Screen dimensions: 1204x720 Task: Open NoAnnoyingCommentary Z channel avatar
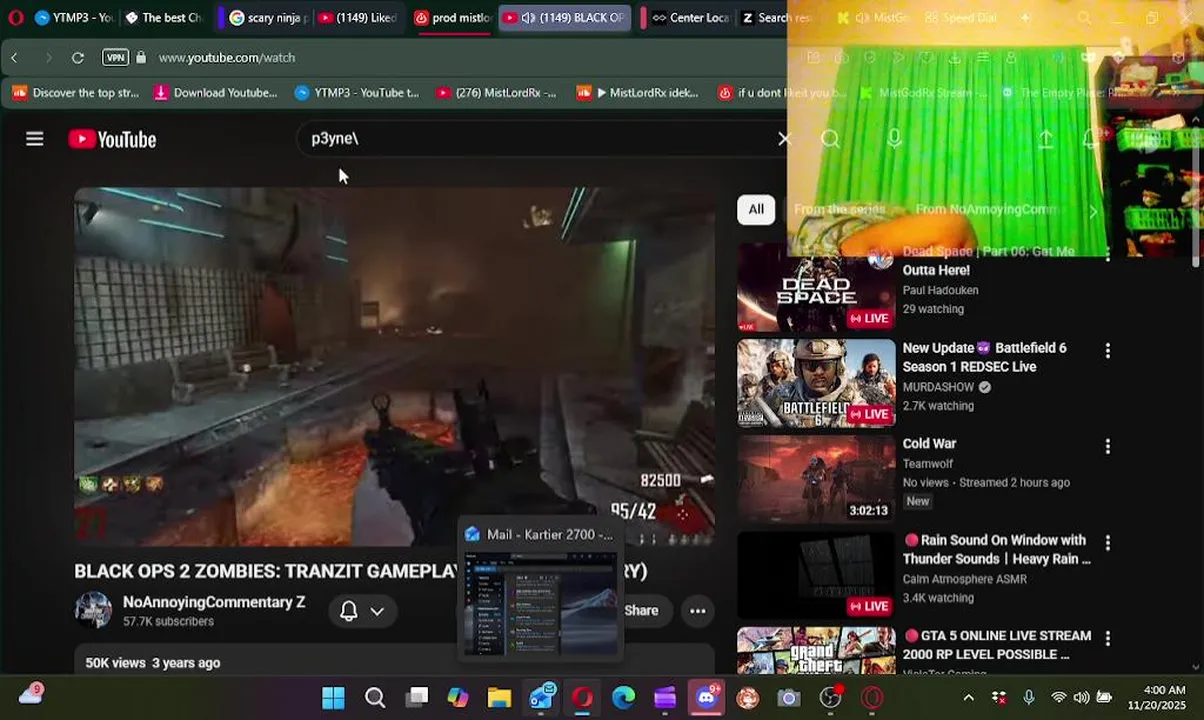tap(93, 610)
